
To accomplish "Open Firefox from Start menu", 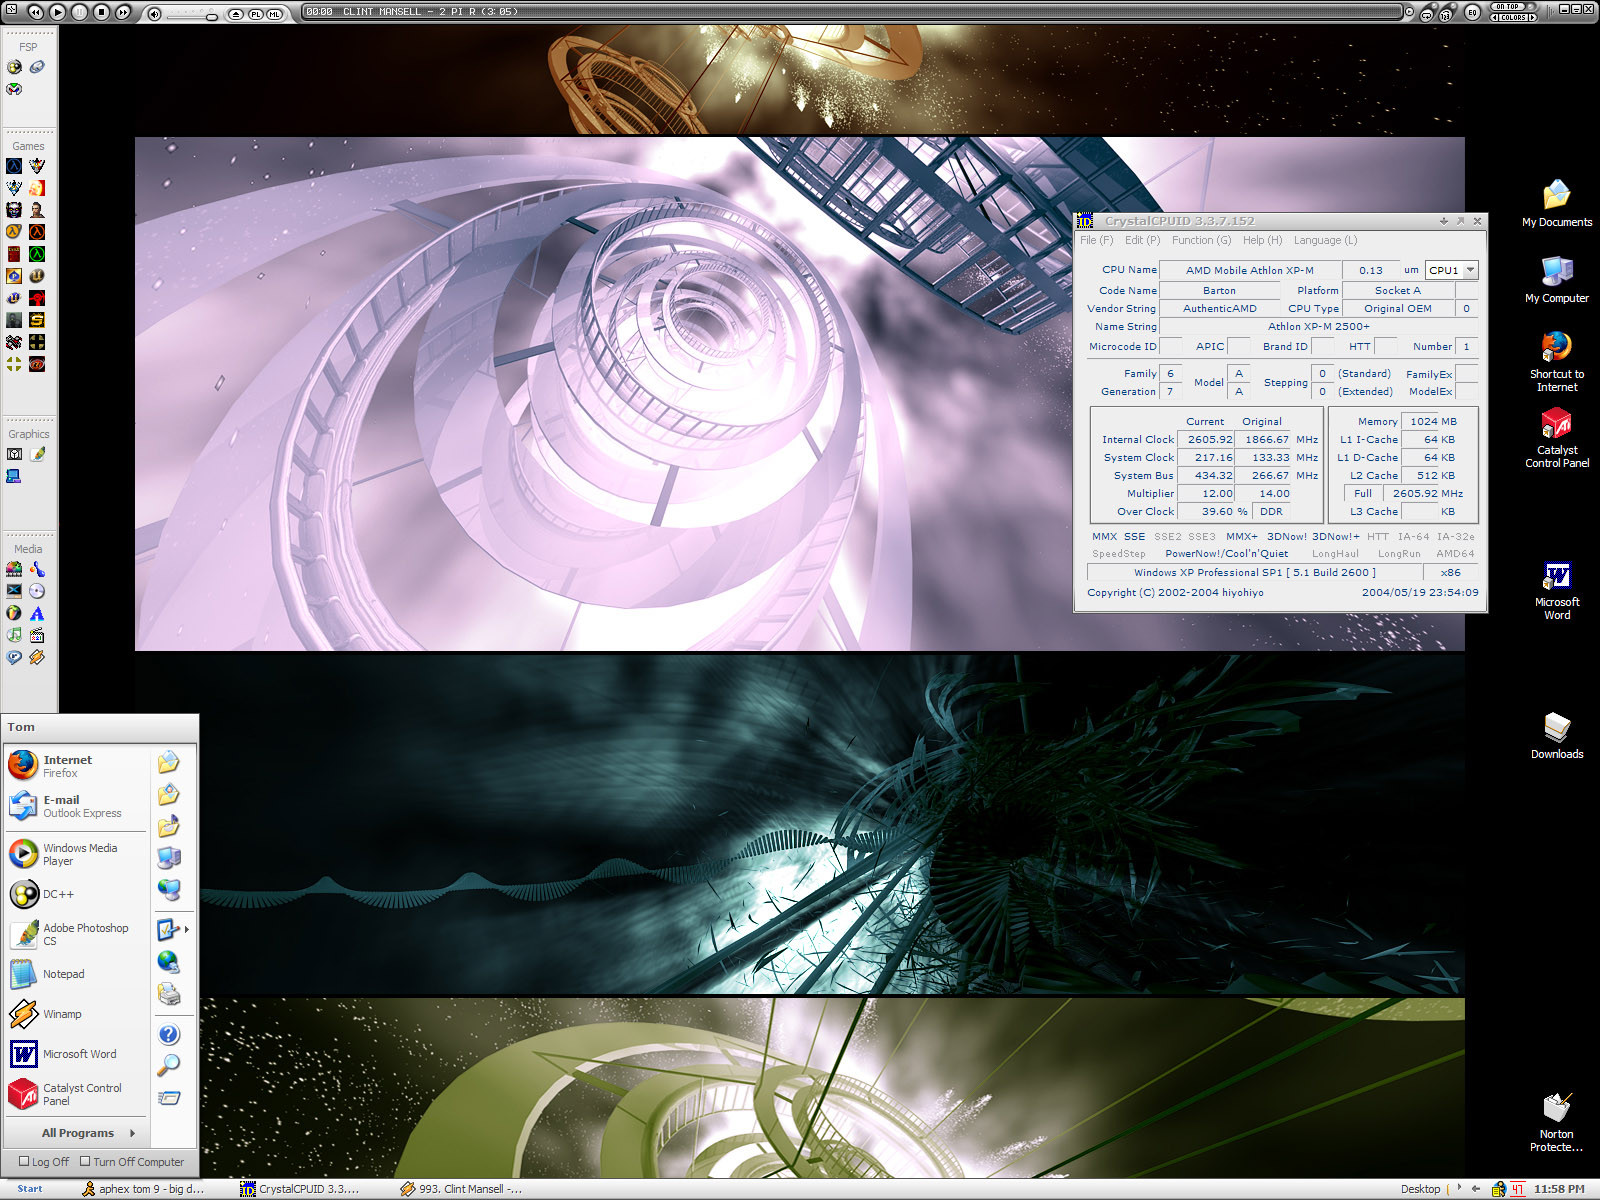I will pos(76,766).
